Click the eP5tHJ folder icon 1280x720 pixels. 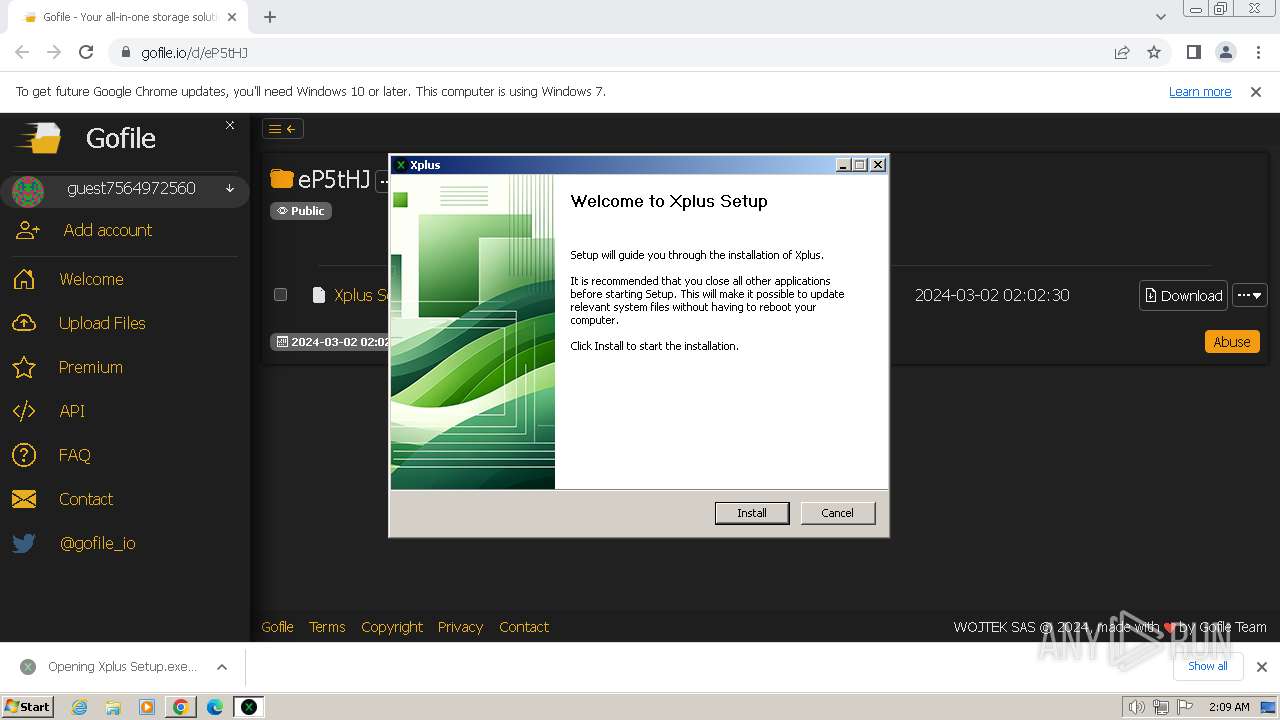[282, 179]
